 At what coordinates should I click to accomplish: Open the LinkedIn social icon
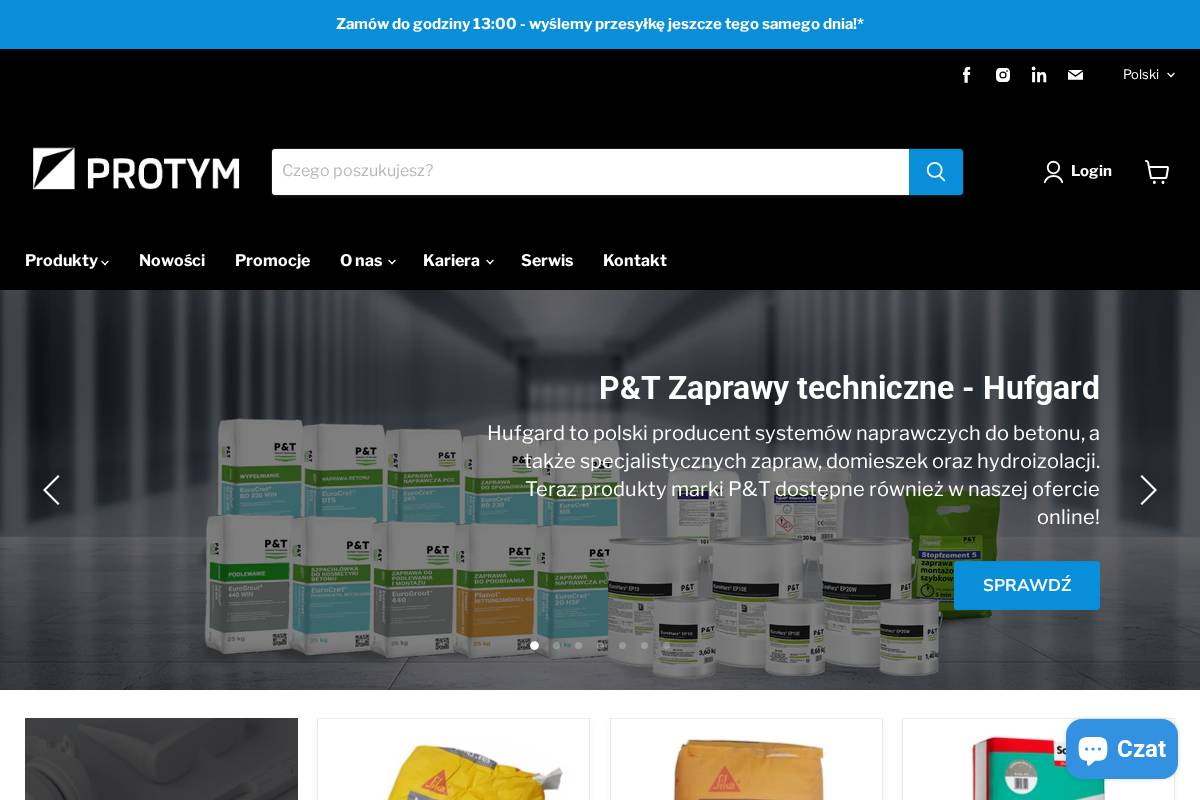[1038, 75]
